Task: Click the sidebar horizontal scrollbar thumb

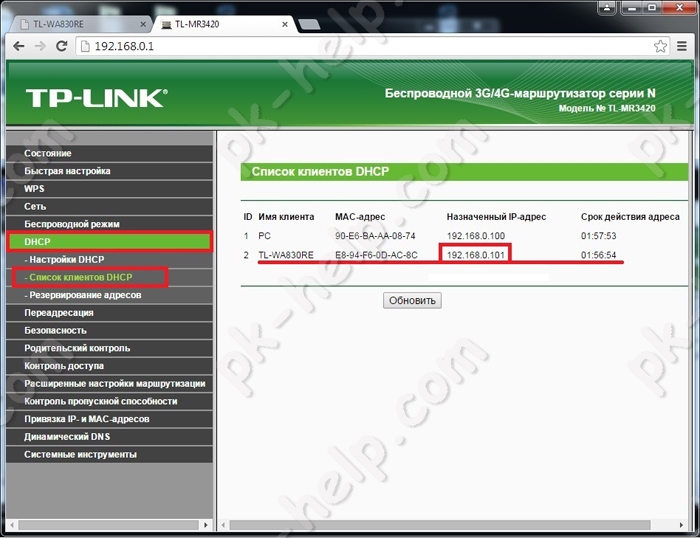Action: (108, 525)
